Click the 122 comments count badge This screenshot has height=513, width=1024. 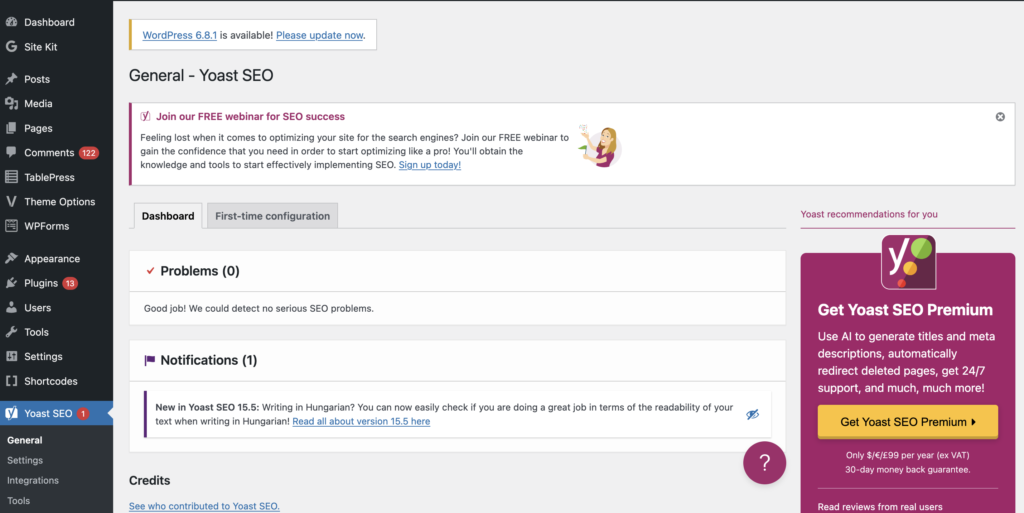click(x=89, y=153)
